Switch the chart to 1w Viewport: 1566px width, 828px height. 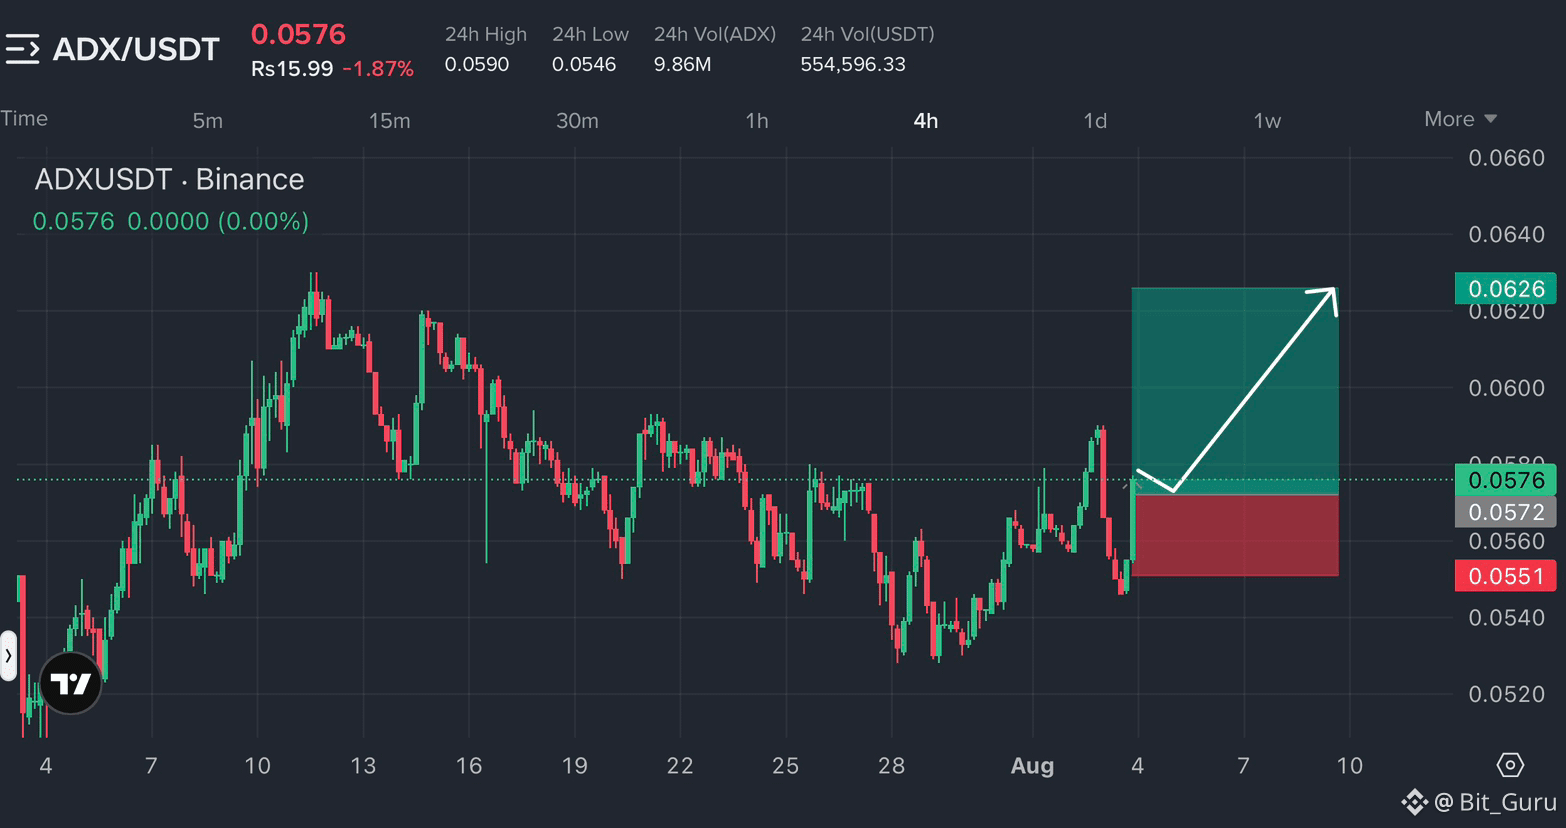click(x=1267, y=121)
